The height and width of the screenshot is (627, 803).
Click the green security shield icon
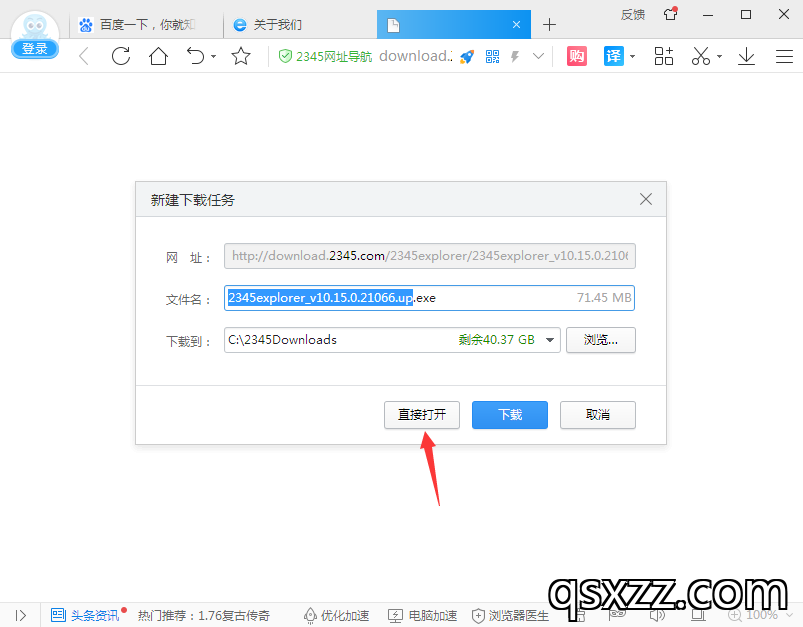click(x=285, y=56)
